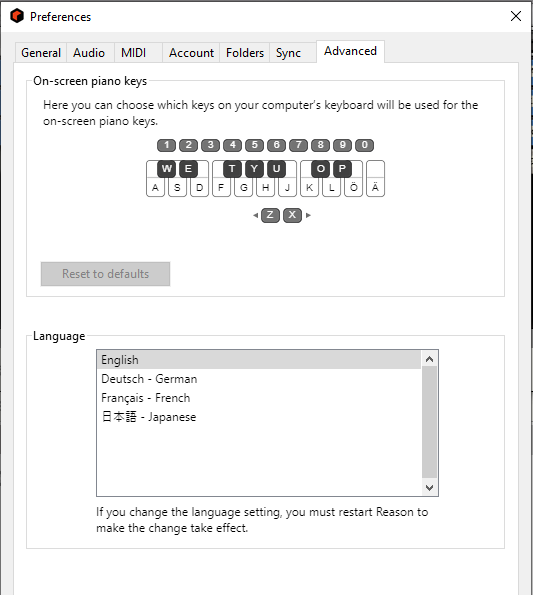533x595 pixels.
Task: Click the language list scrollbar thumb
Action: 429,422
